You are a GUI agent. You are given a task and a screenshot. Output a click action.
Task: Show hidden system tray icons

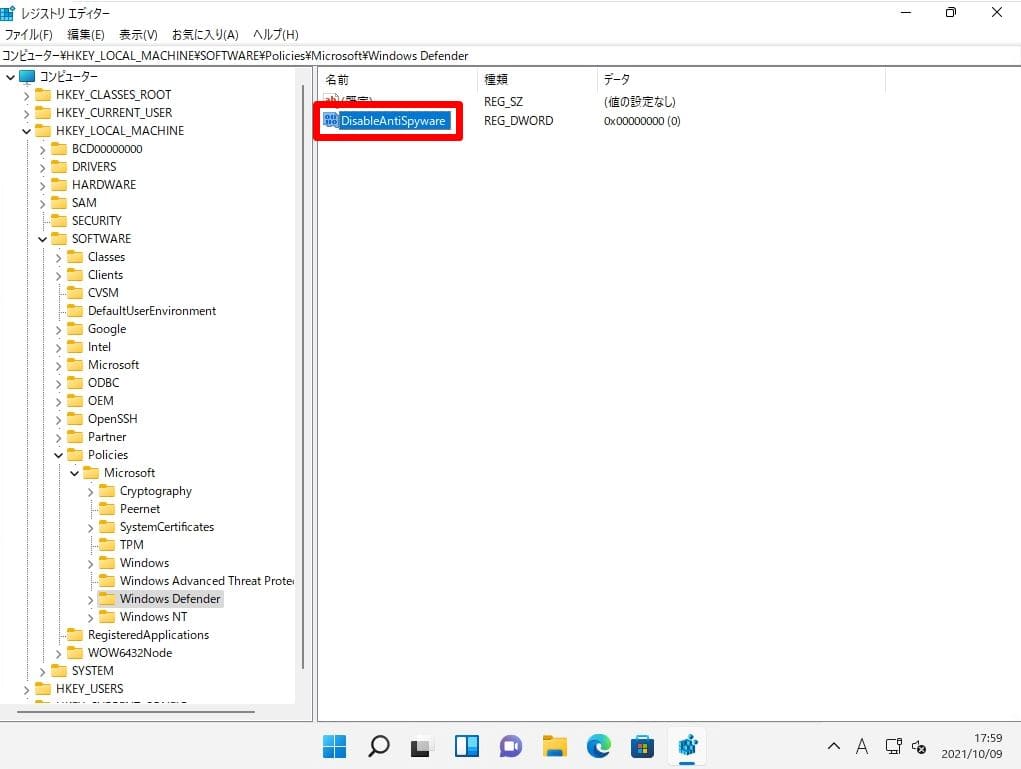coord(833,747)
